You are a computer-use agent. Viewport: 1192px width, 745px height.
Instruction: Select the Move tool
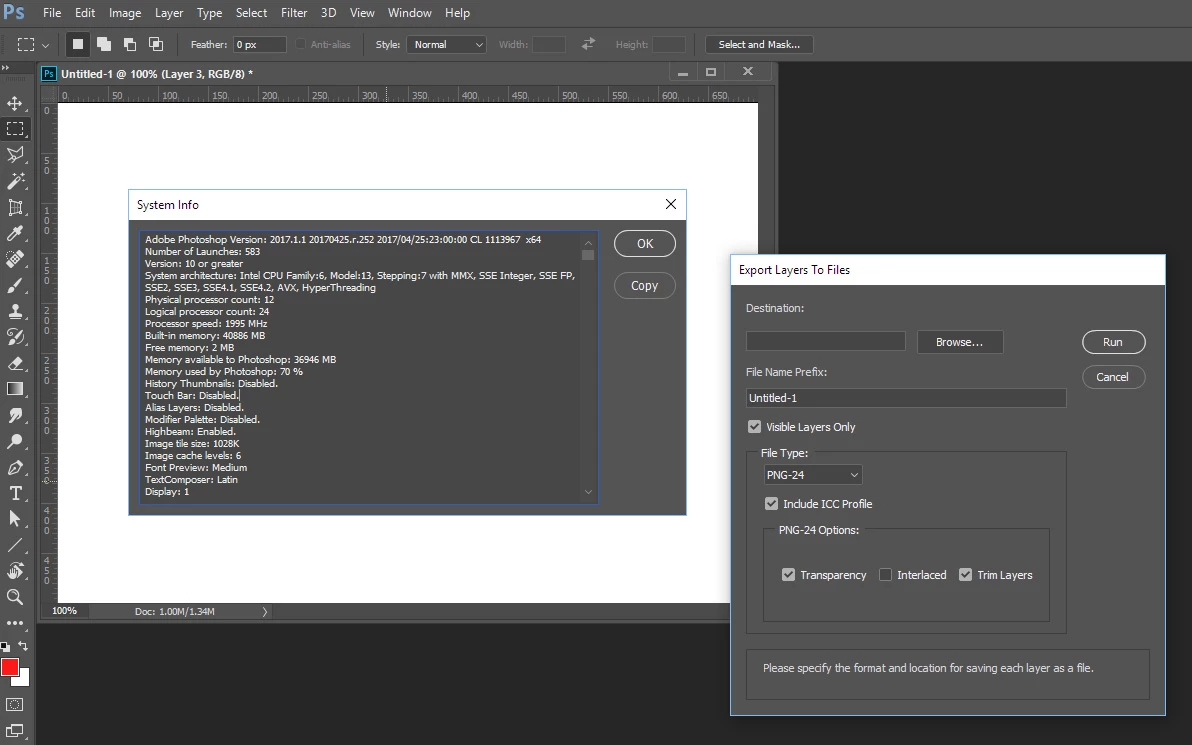[14, 103]
